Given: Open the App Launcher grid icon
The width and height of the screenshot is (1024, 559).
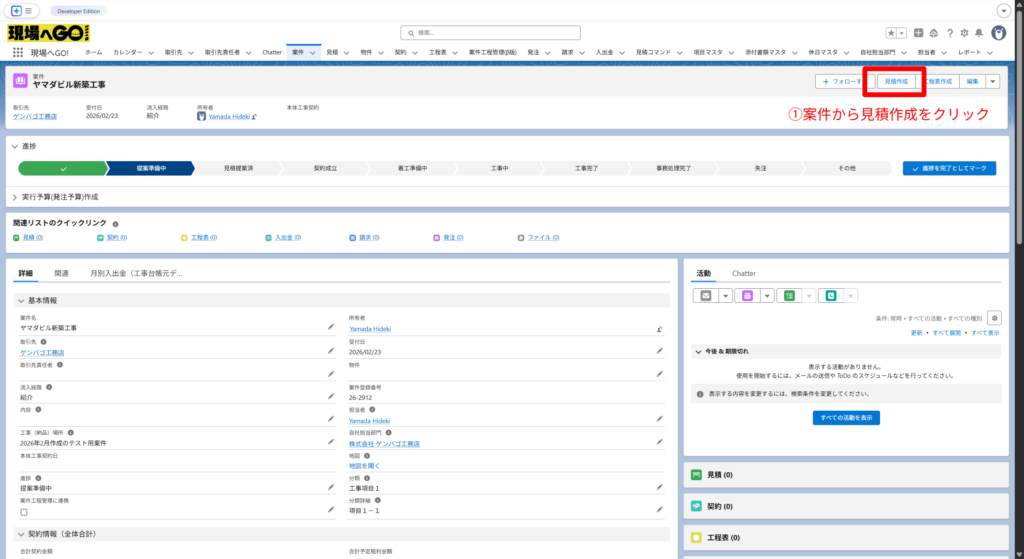Looking at the screenshot, I should click(18, 52).
